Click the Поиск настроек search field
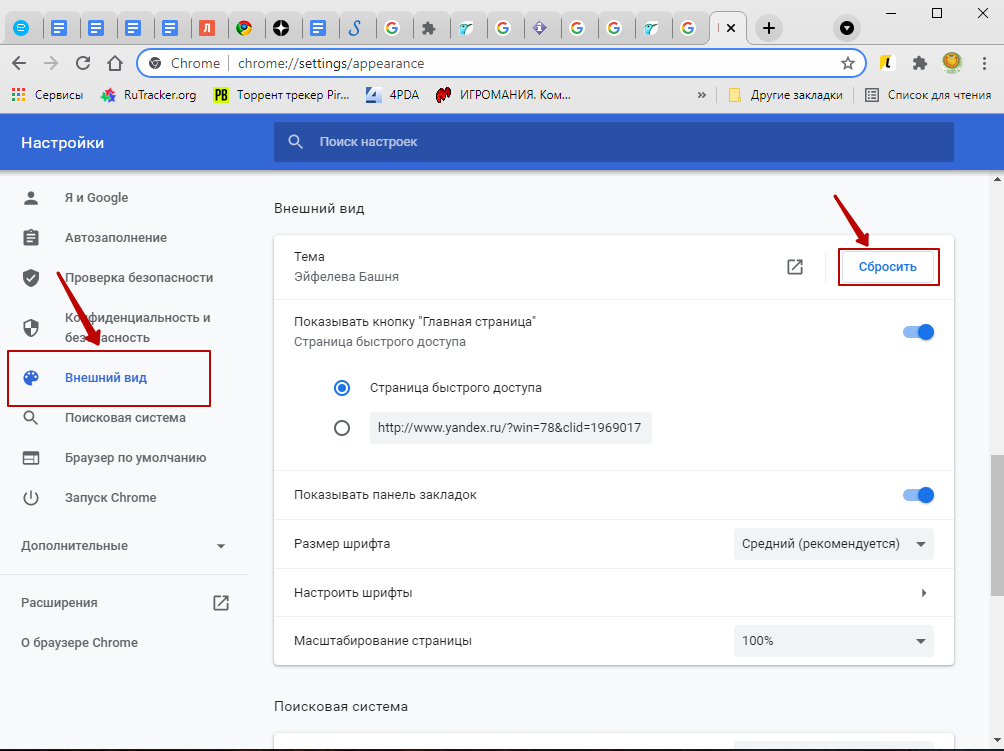This screenshot has width=1004, height=751. pyautogui.click(x=614, y=142)
